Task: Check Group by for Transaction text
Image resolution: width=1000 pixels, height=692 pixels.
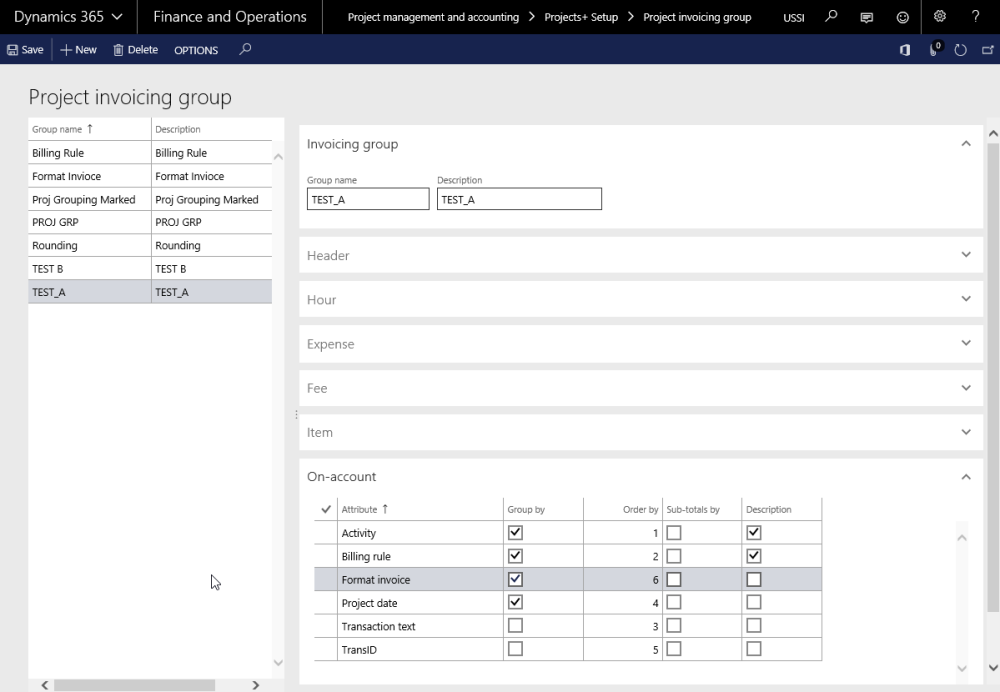Action: coord(515,625)
